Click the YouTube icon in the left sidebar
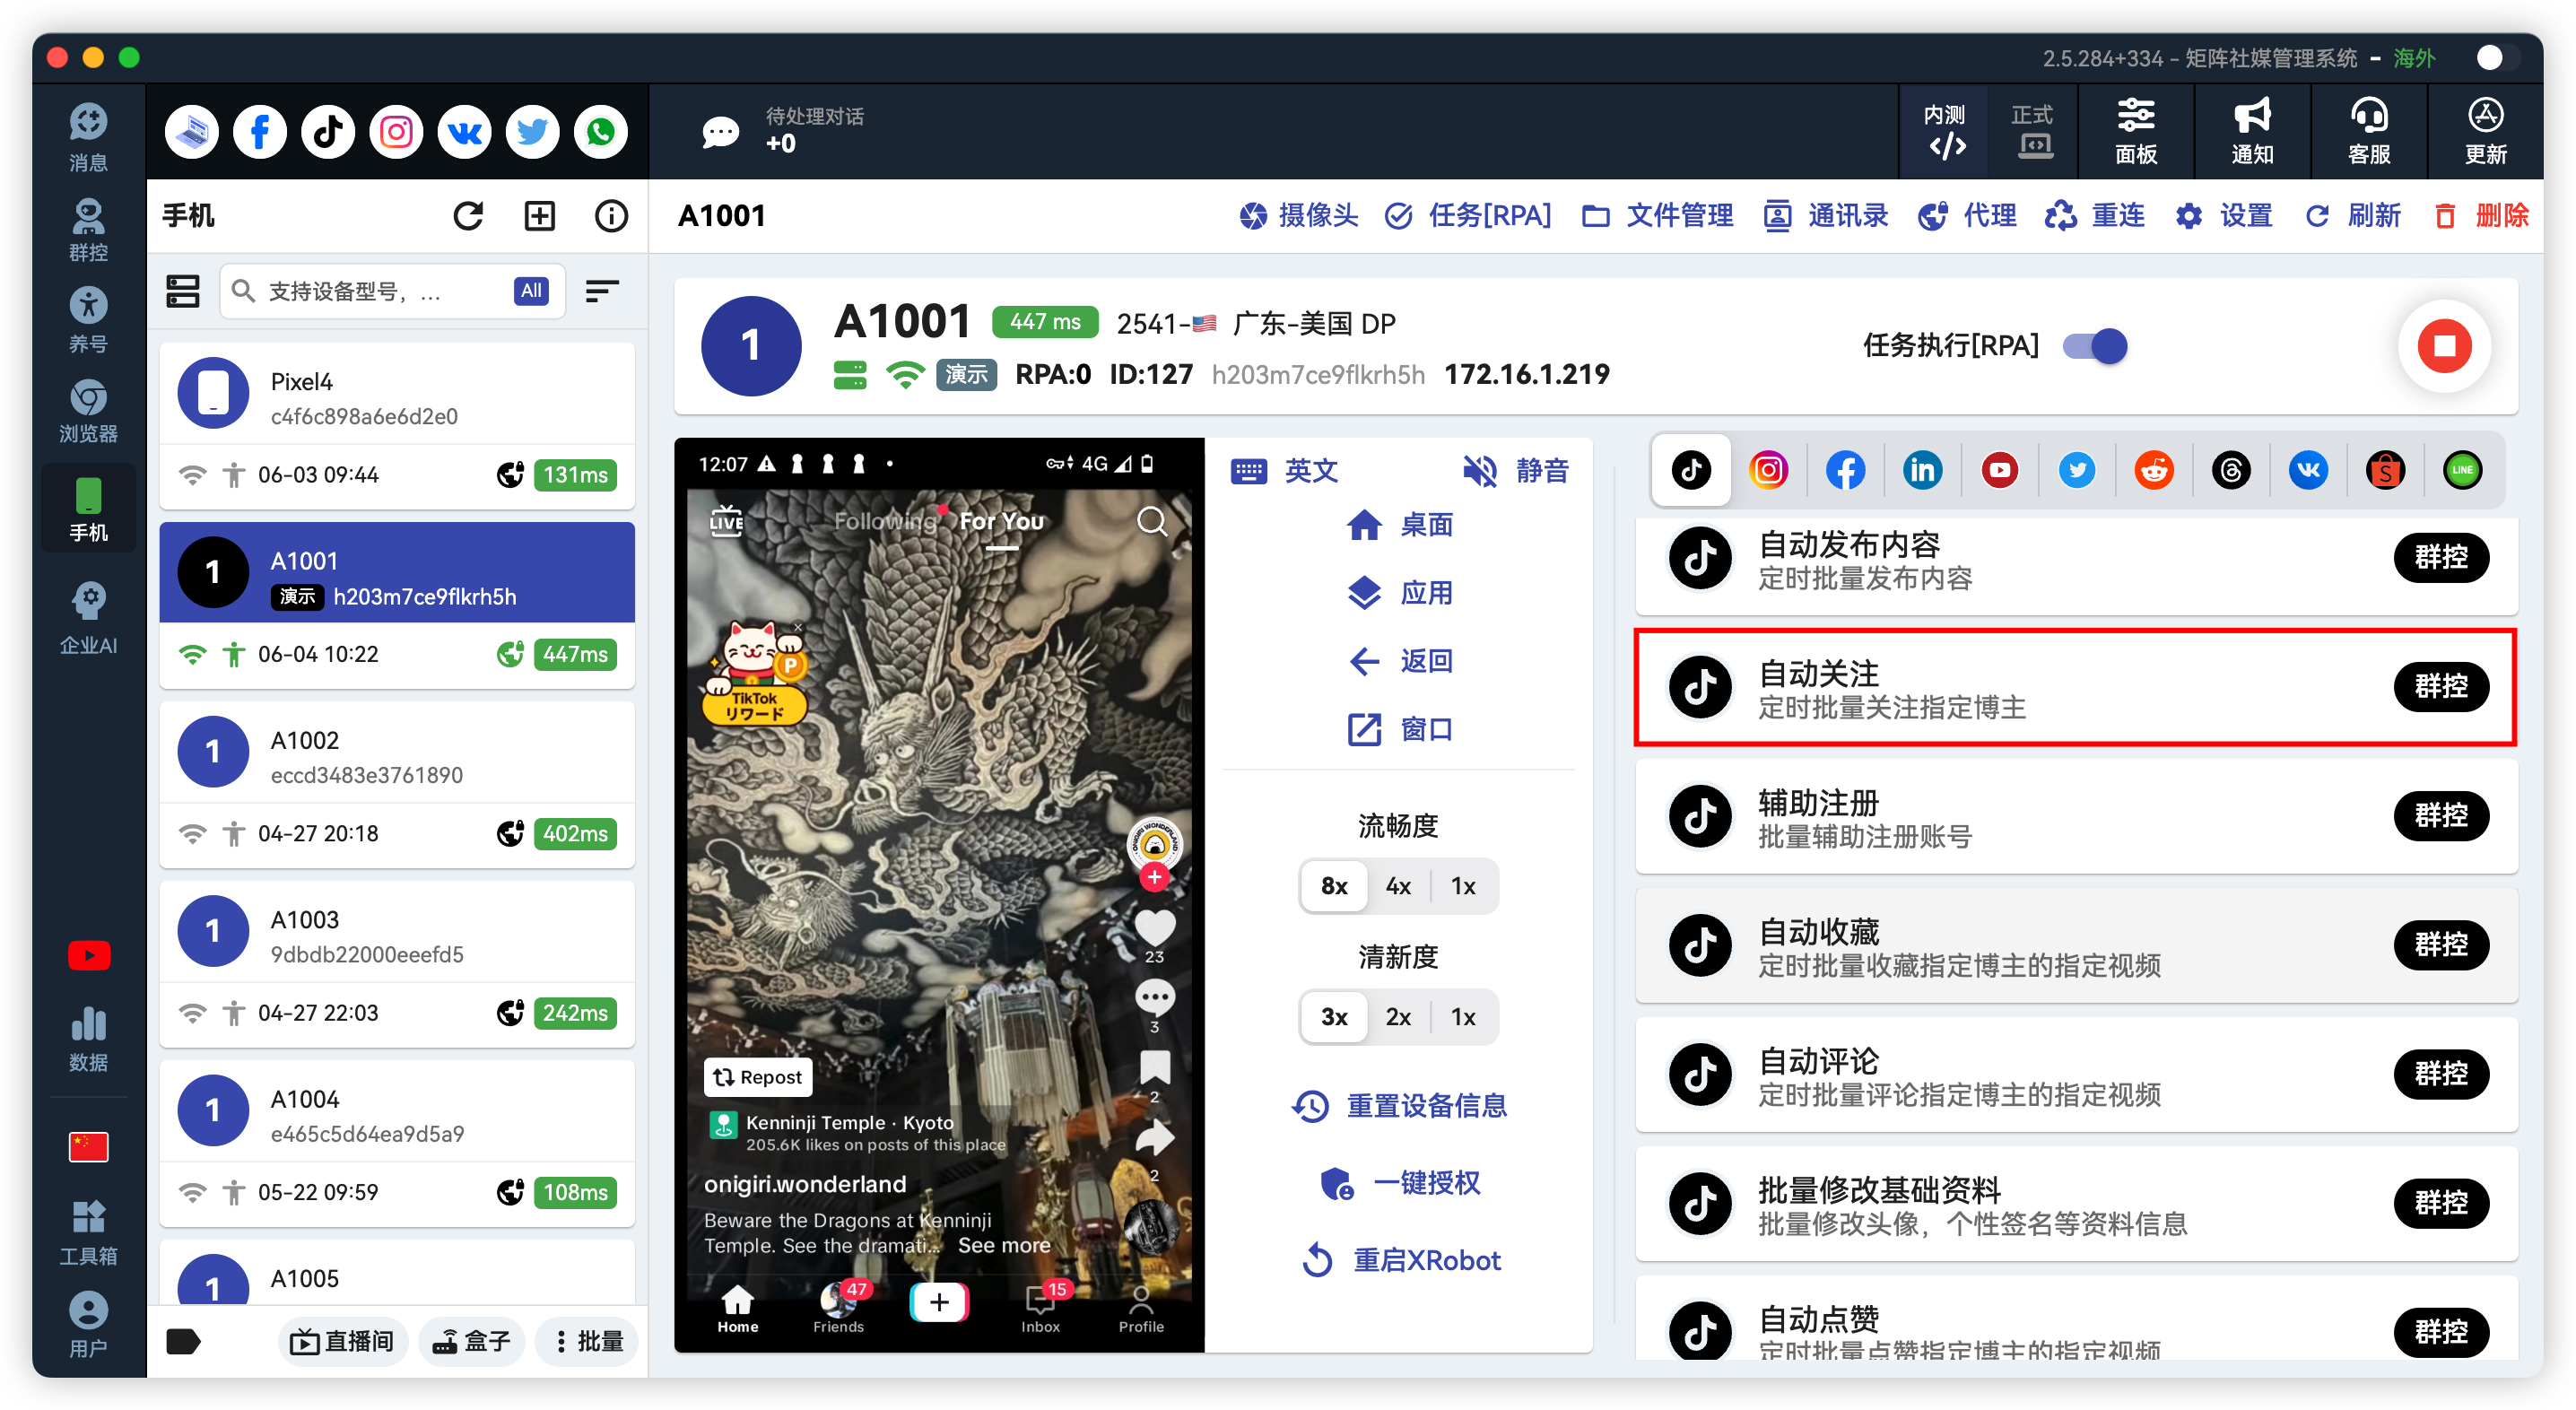 point(88,955)
